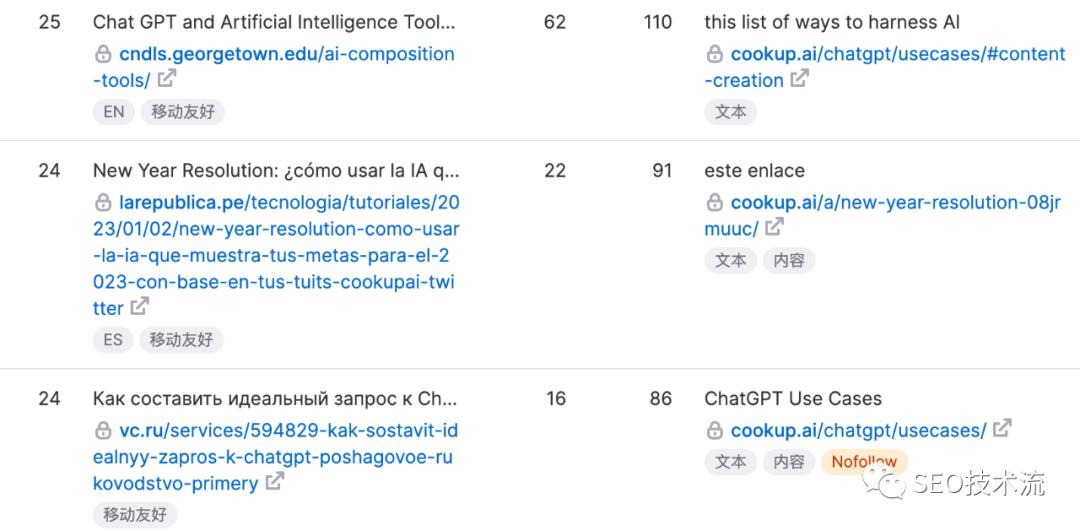Click the EN language tag
This screenshot has height=531, width=1080.
click(114, 112)
